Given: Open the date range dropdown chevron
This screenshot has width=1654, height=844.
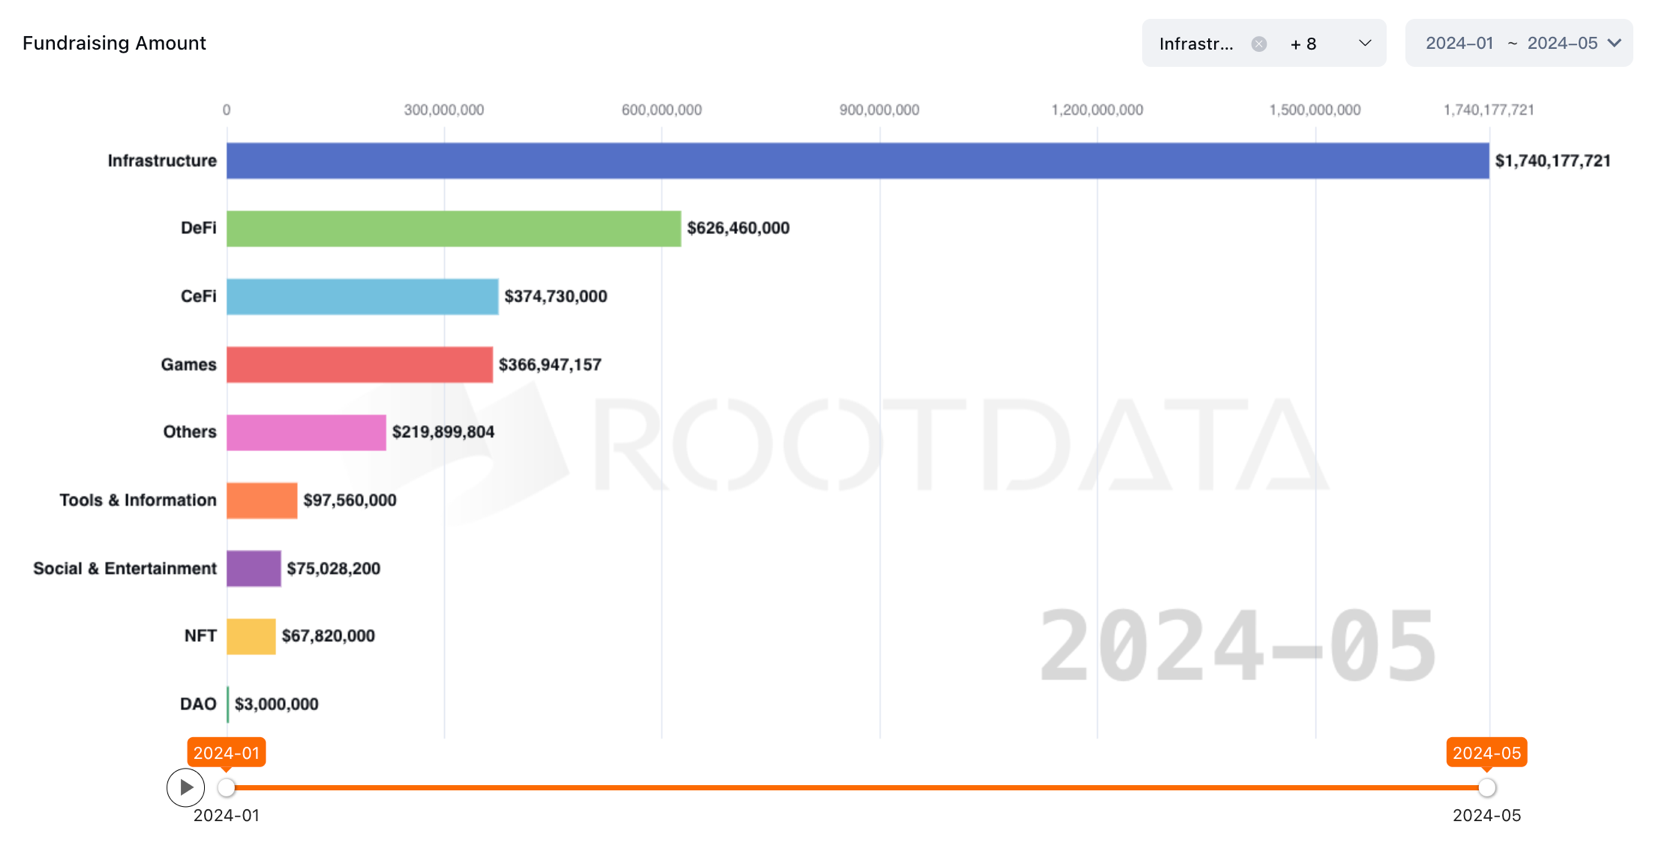Looking at the screenshot, I should coord(1614,43).
